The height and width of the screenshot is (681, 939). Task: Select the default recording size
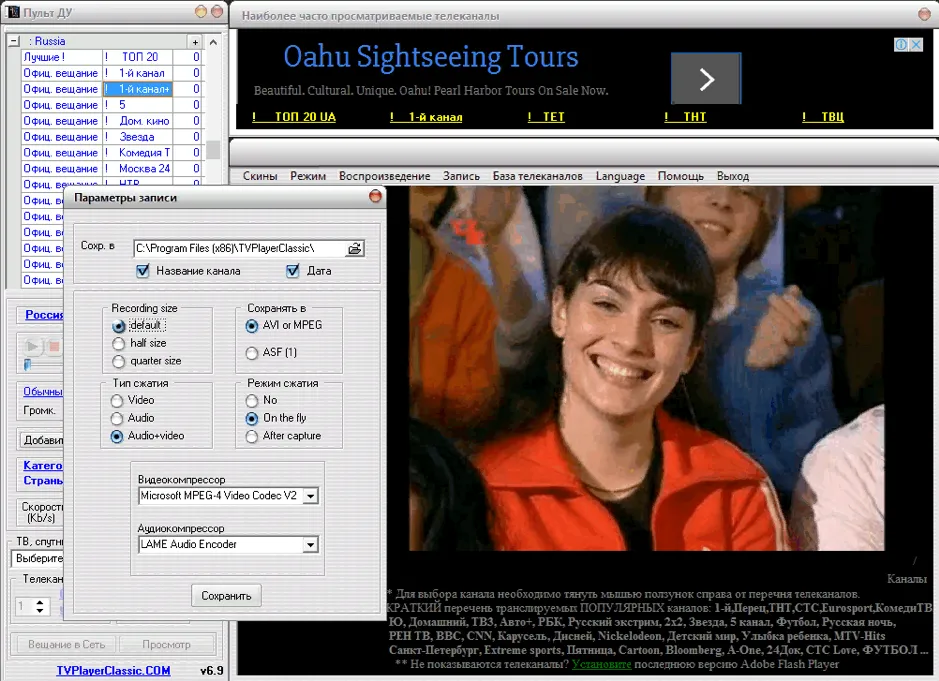point(119,326)
